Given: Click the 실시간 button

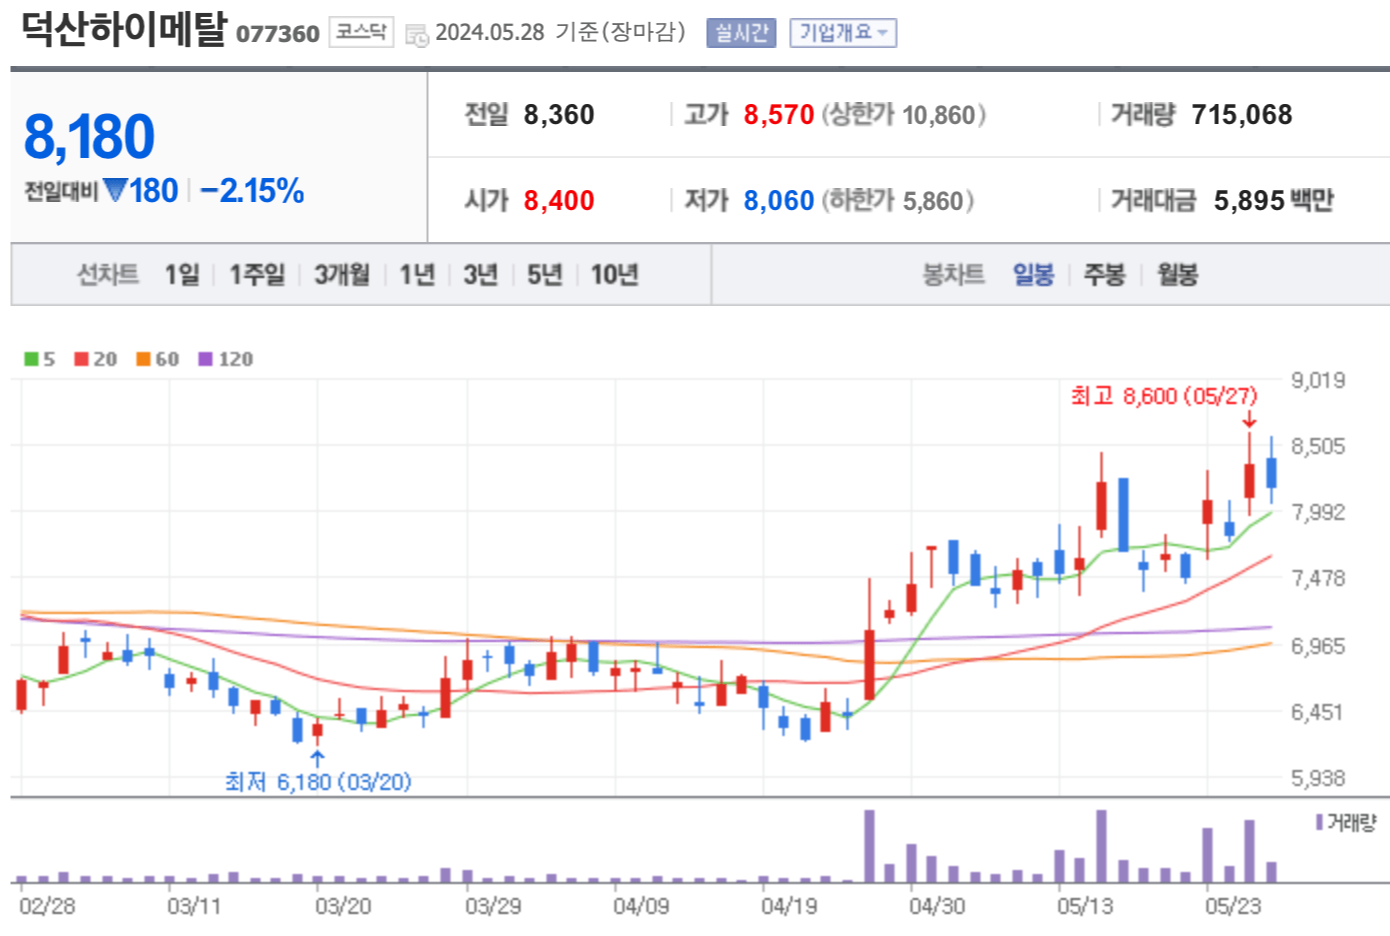Looking at the screenshot, I should pos(740,33).
